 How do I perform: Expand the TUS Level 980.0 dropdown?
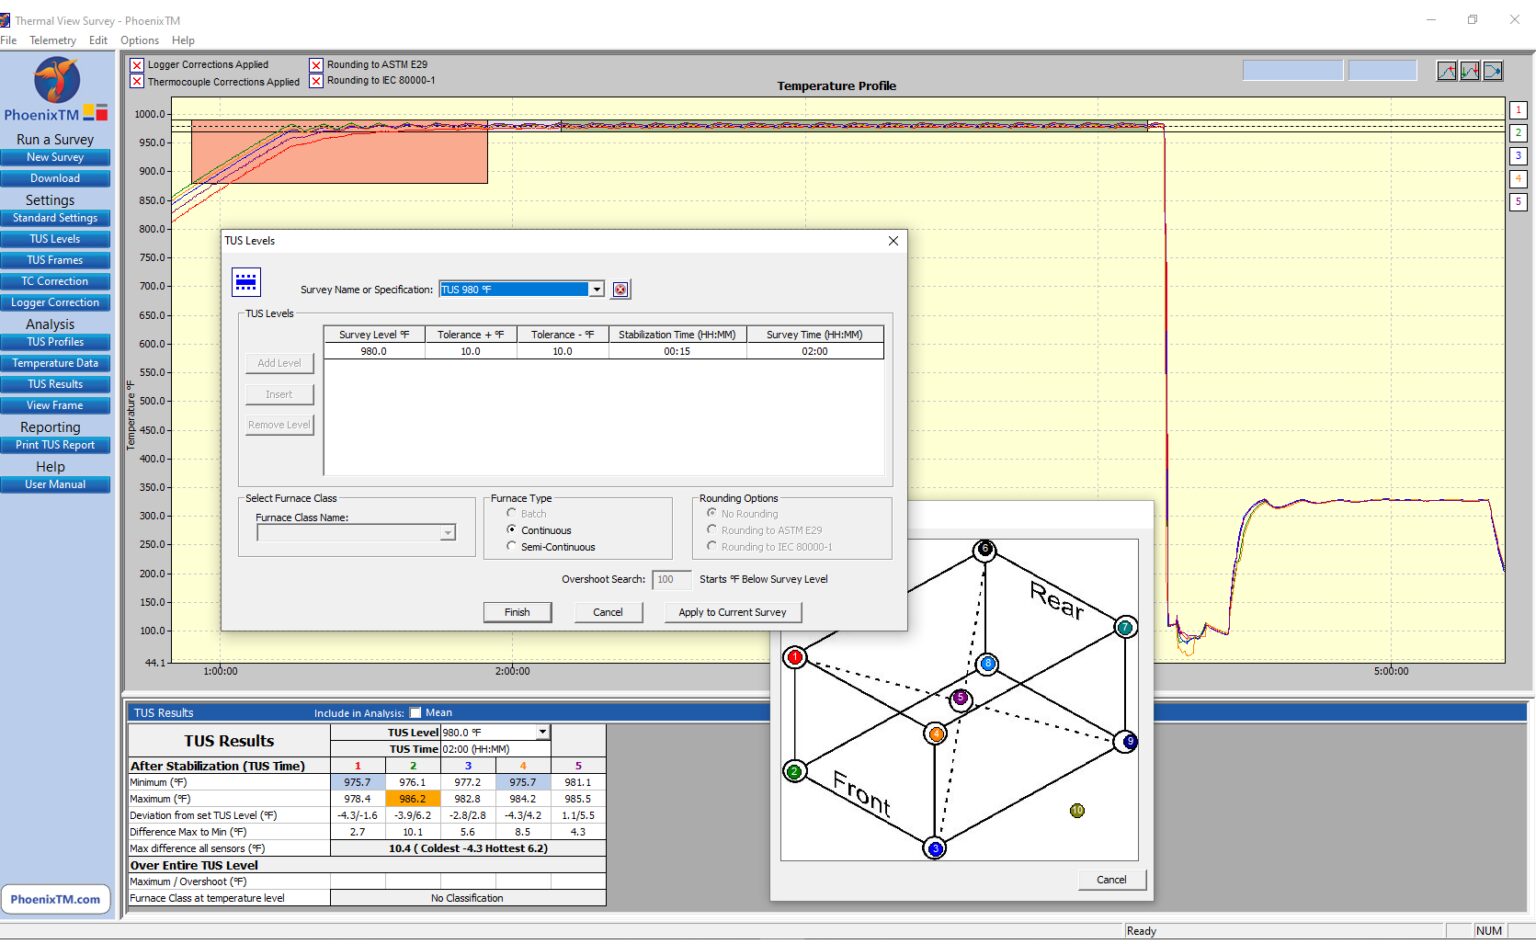pos(542,732)
